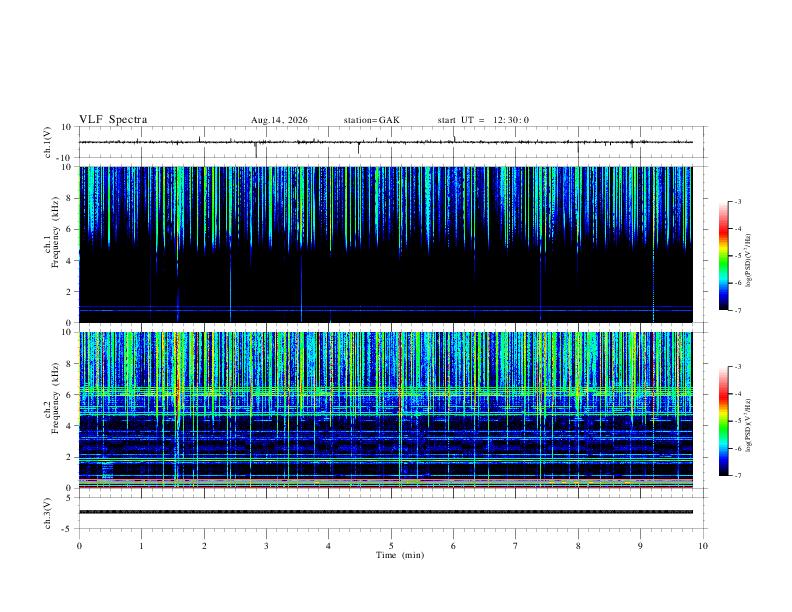Click the 5-minute tick label on time axis

pyautogui.click(x=391, y=546)
